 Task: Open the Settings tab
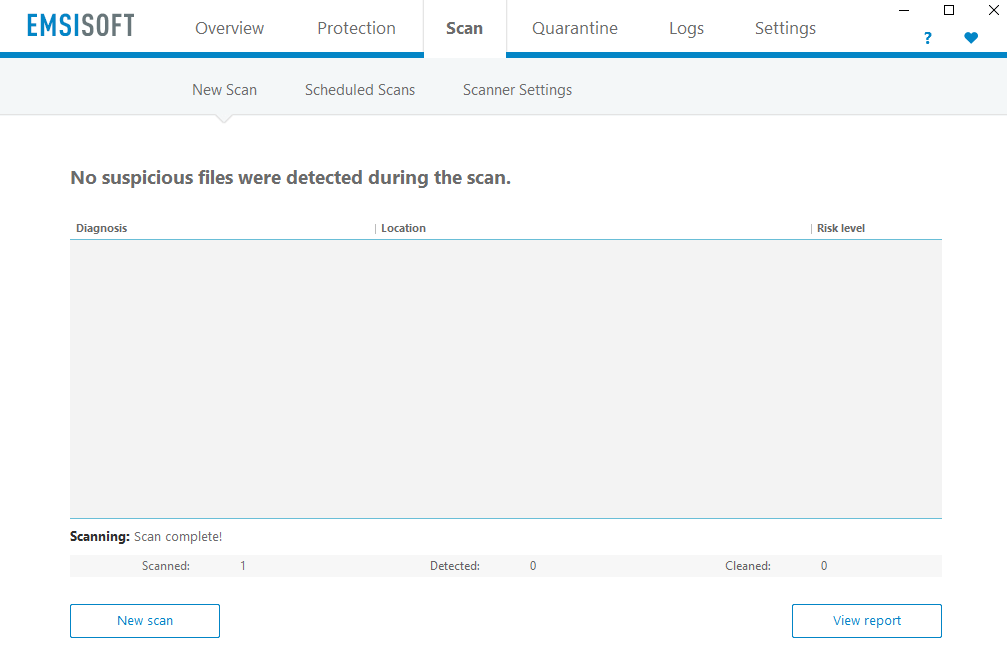[785, 28]
